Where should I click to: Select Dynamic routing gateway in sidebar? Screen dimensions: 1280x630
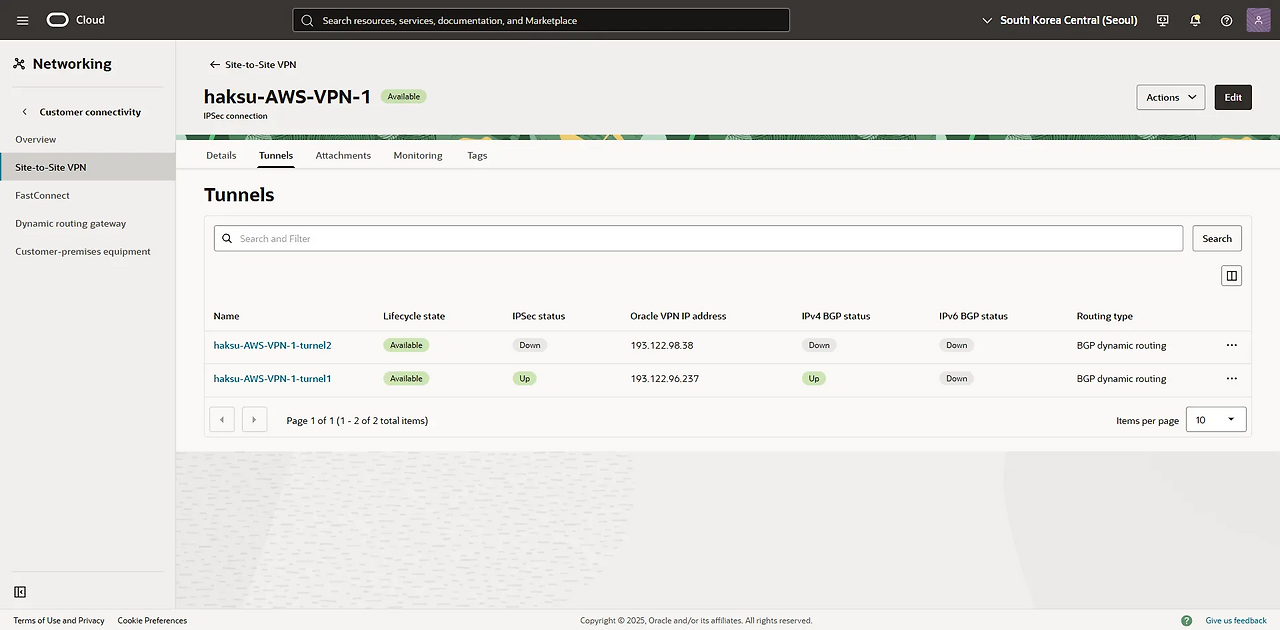pyautogui.click(x=70, y=224)
